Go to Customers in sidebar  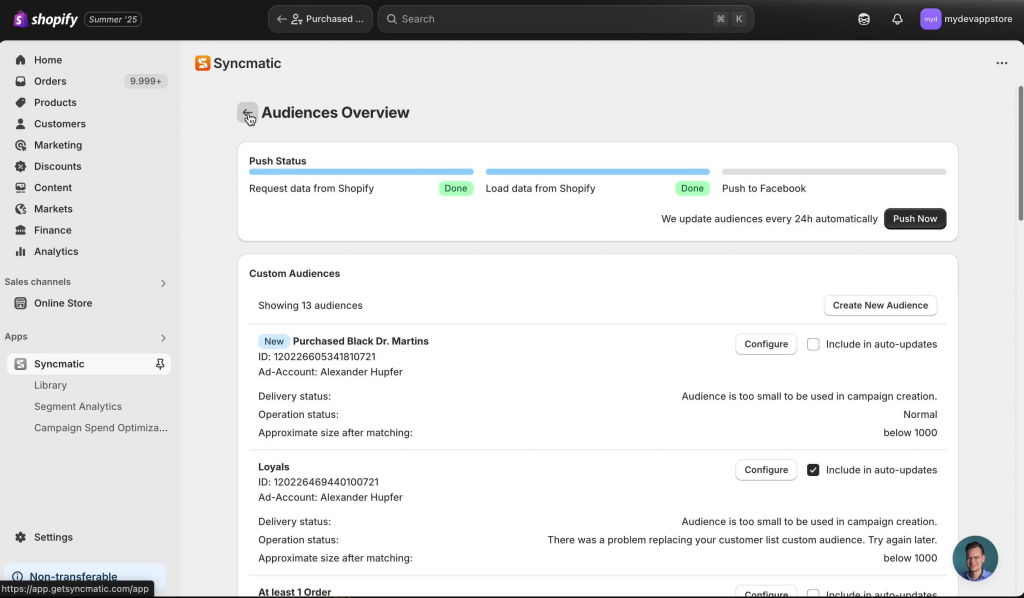[x=59, y=123]
